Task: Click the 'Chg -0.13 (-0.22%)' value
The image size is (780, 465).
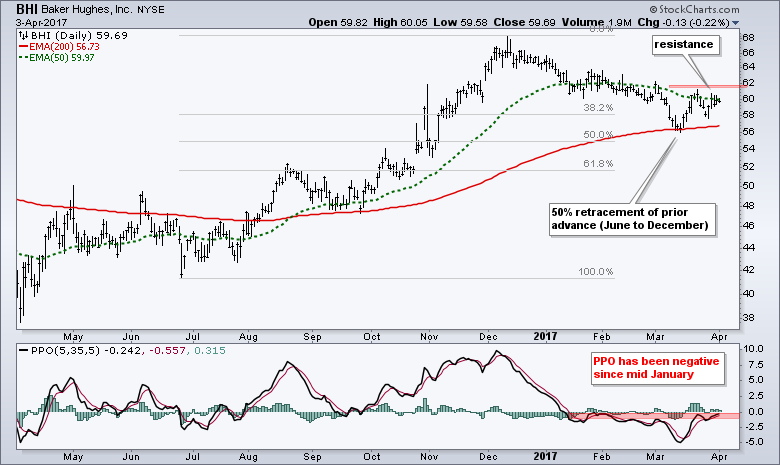Action: (x=683, y=22)
